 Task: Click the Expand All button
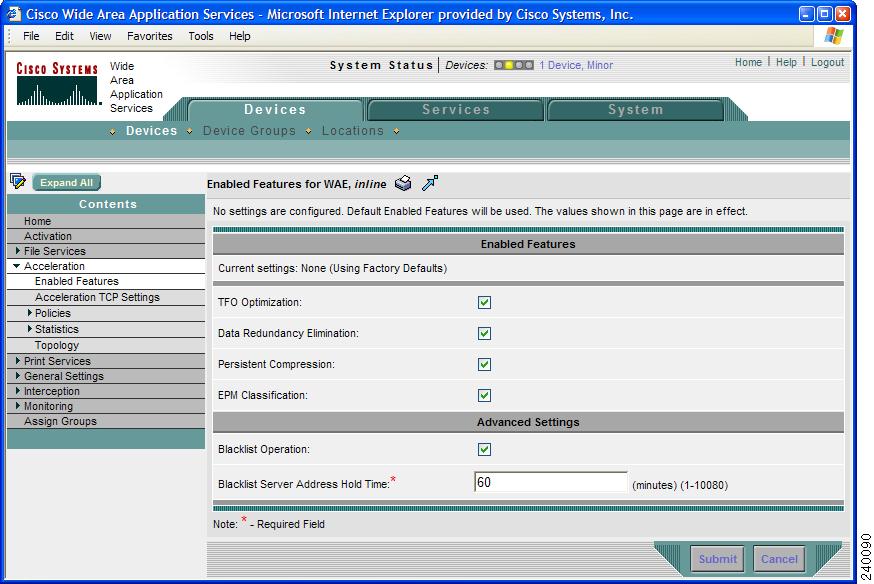66,182
